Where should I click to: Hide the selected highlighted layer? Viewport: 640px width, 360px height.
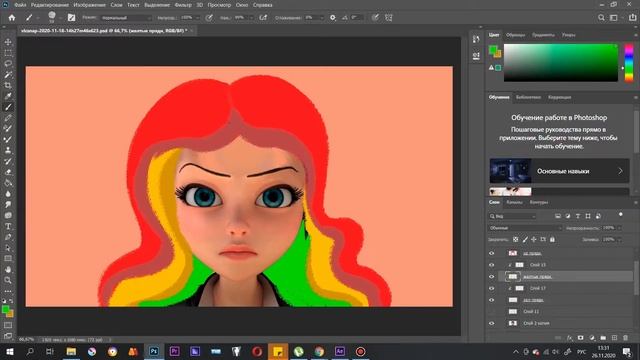[x=492, y=277]
